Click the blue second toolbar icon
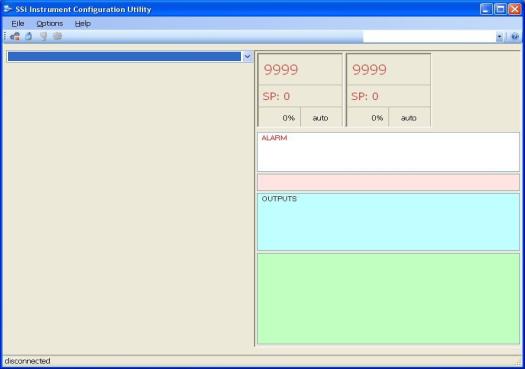 [x=29, y=36]
